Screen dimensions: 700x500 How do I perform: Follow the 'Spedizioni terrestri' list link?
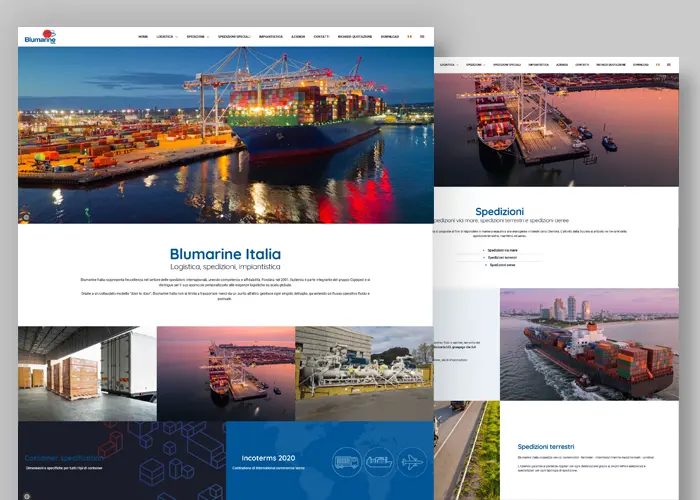click(502, 258)
